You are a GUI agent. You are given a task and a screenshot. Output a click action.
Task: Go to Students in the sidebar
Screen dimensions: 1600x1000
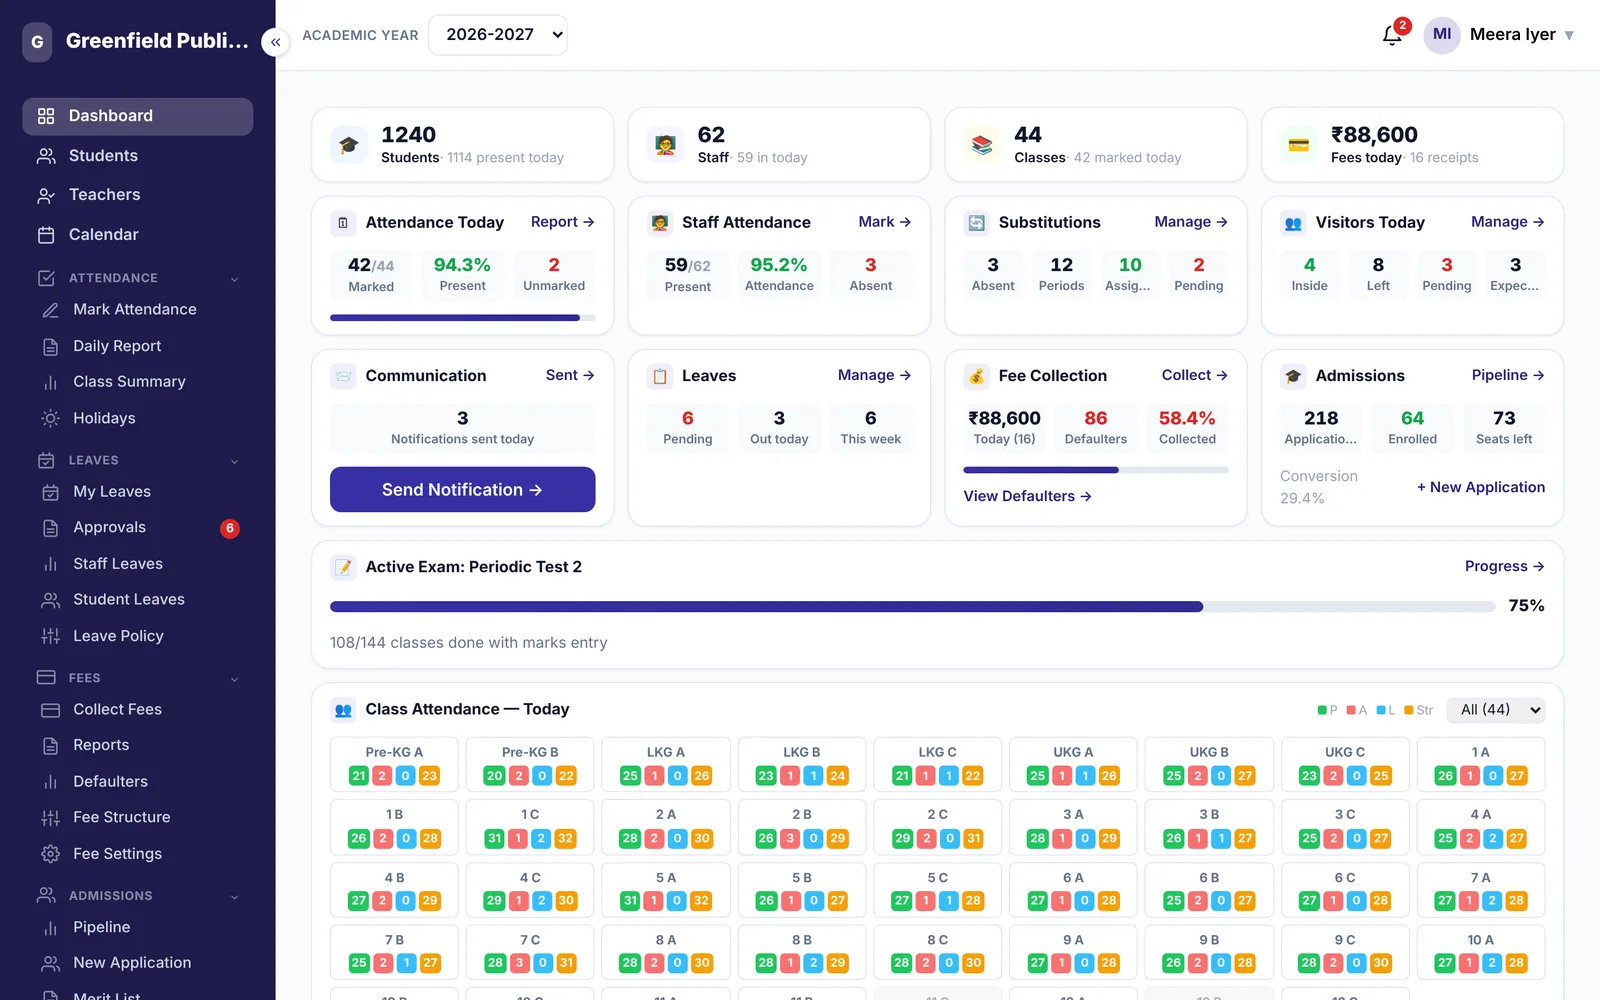(x=138, y=156)
